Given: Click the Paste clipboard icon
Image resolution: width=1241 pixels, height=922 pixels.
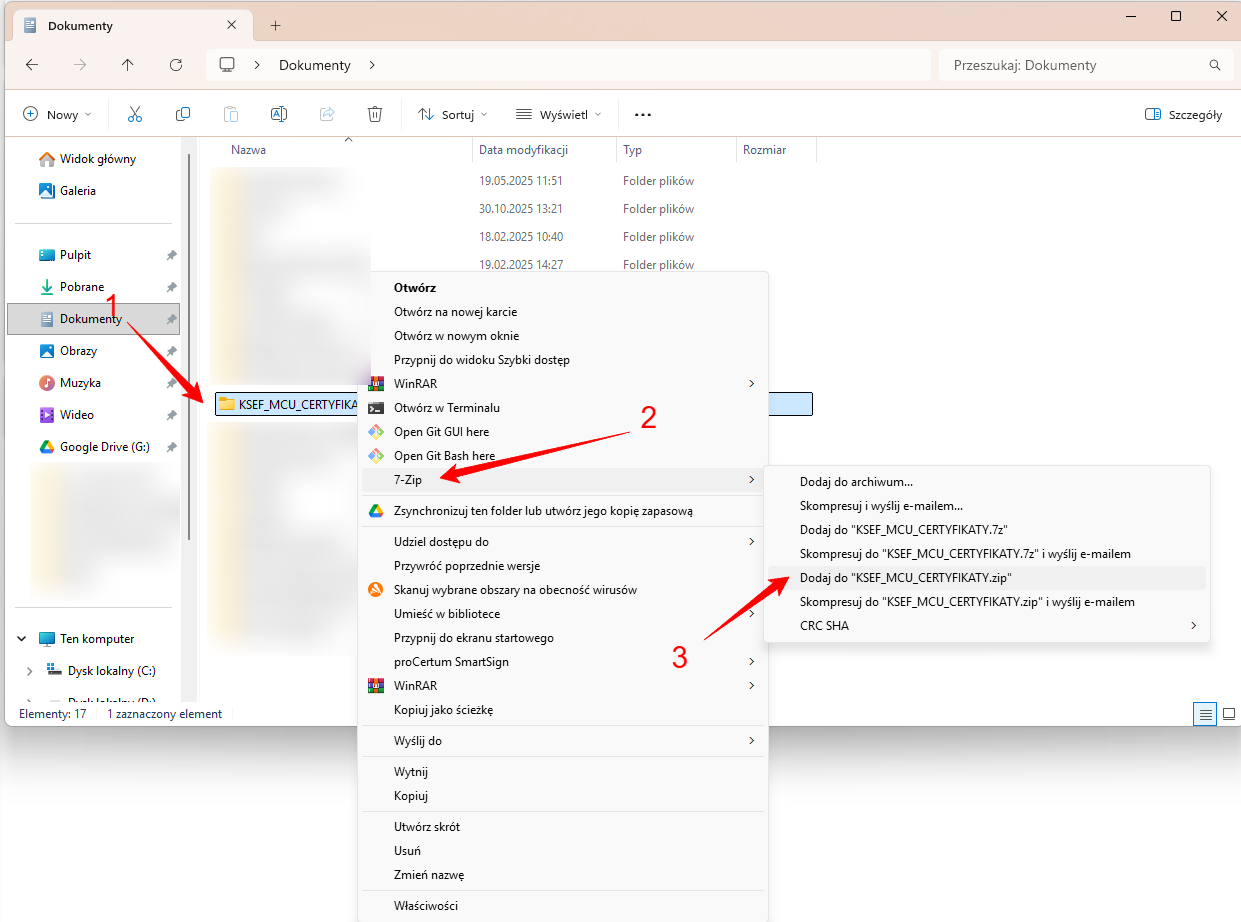Looking at the screenshot, I should 231,114.
